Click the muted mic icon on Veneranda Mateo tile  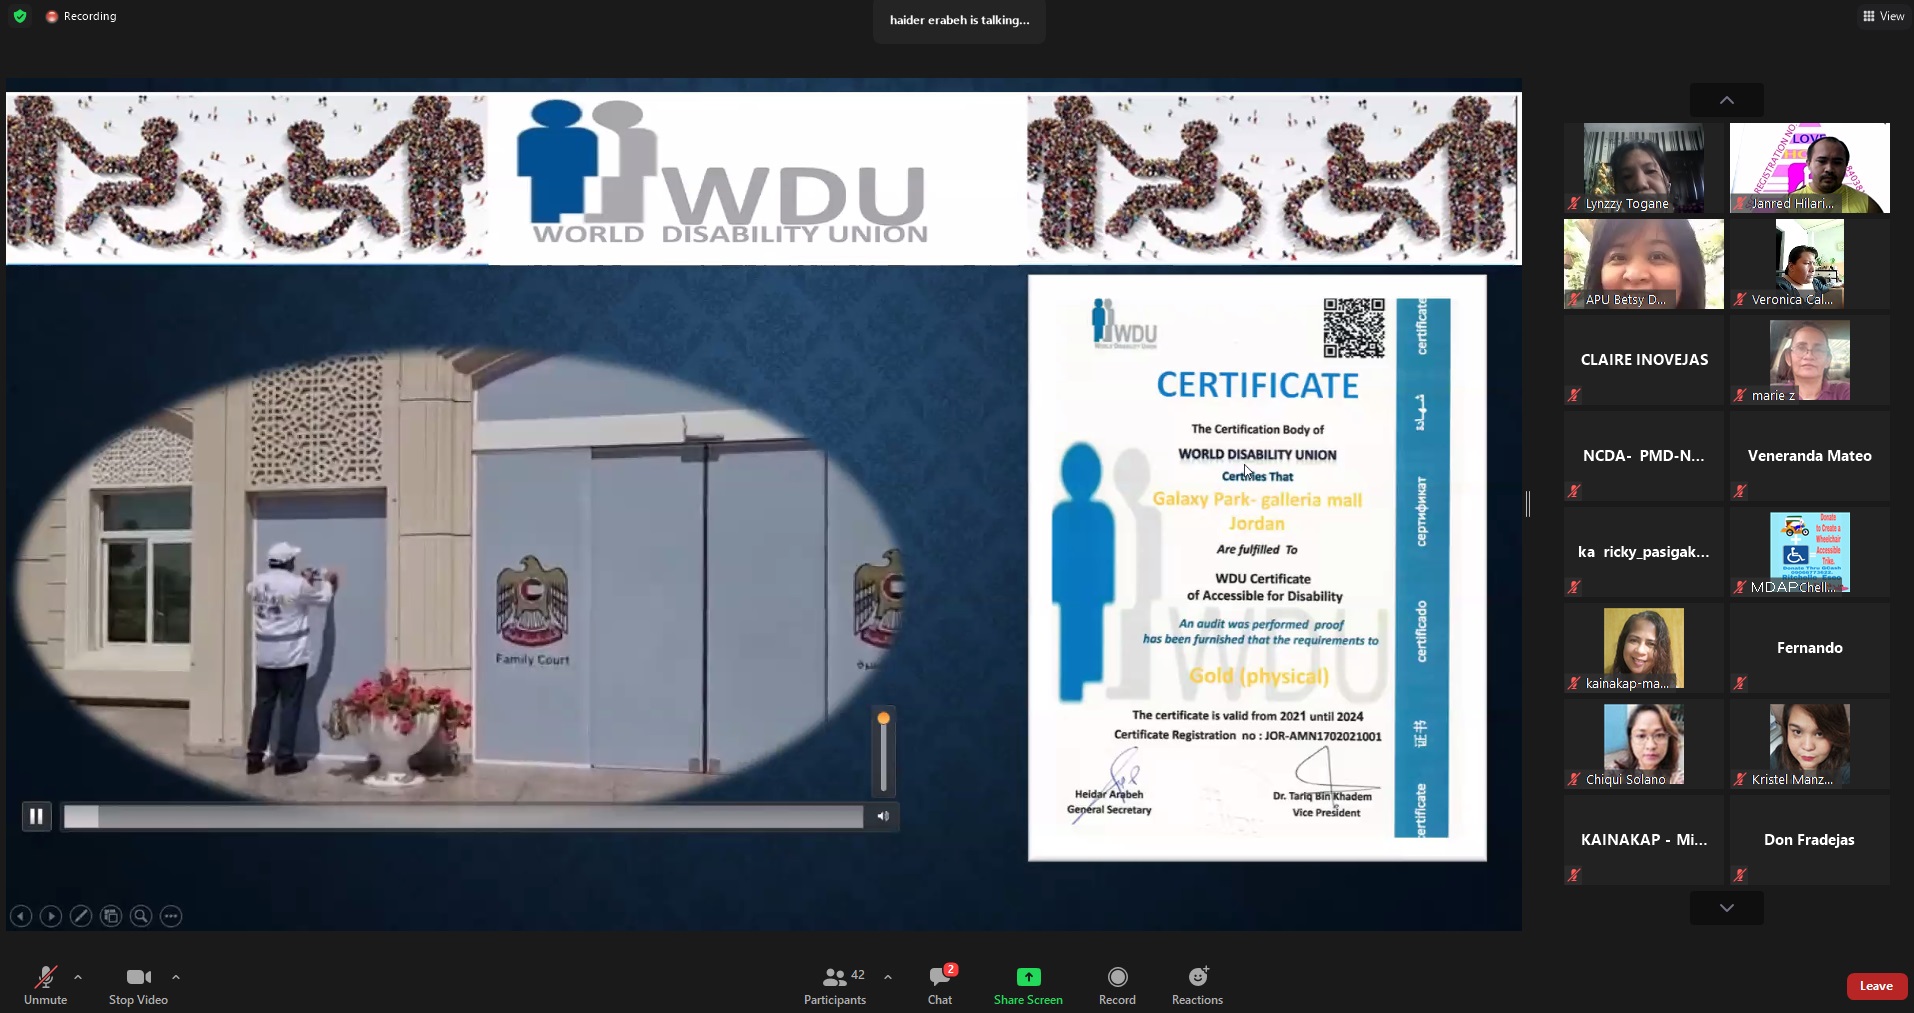pyautogui.click(x=1740, y=491)
